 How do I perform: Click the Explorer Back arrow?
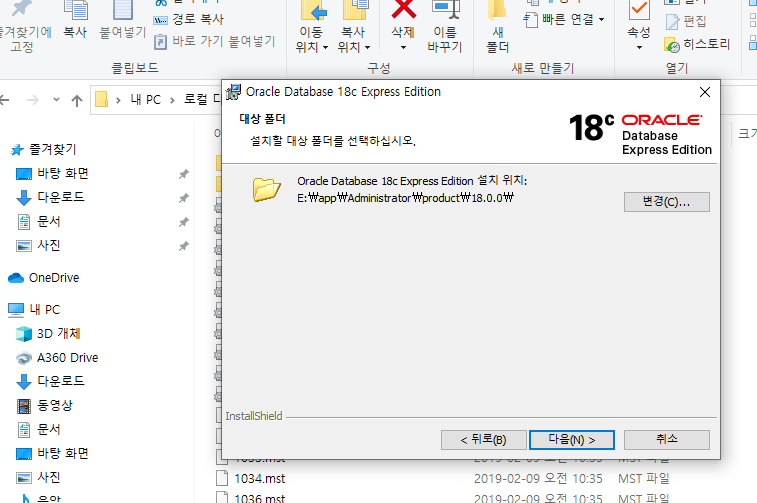(4, 100)
